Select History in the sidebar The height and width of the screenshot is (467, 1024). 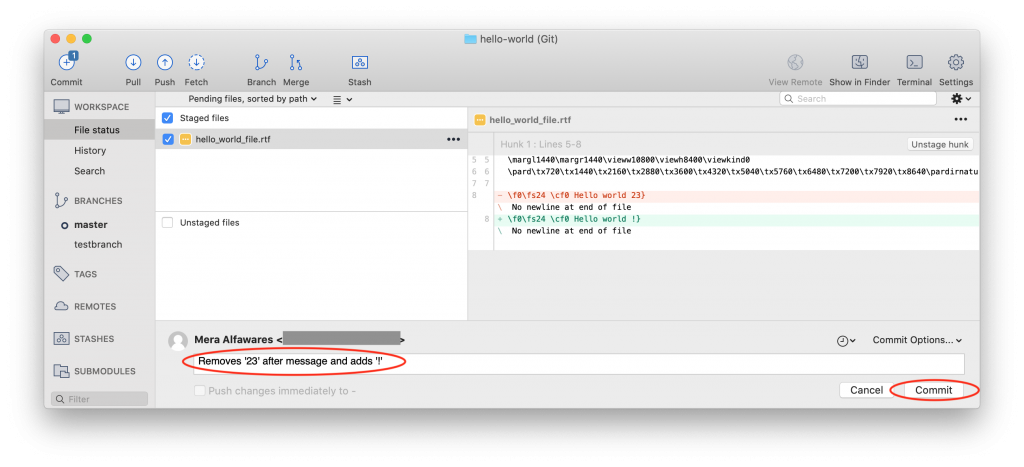90,151
